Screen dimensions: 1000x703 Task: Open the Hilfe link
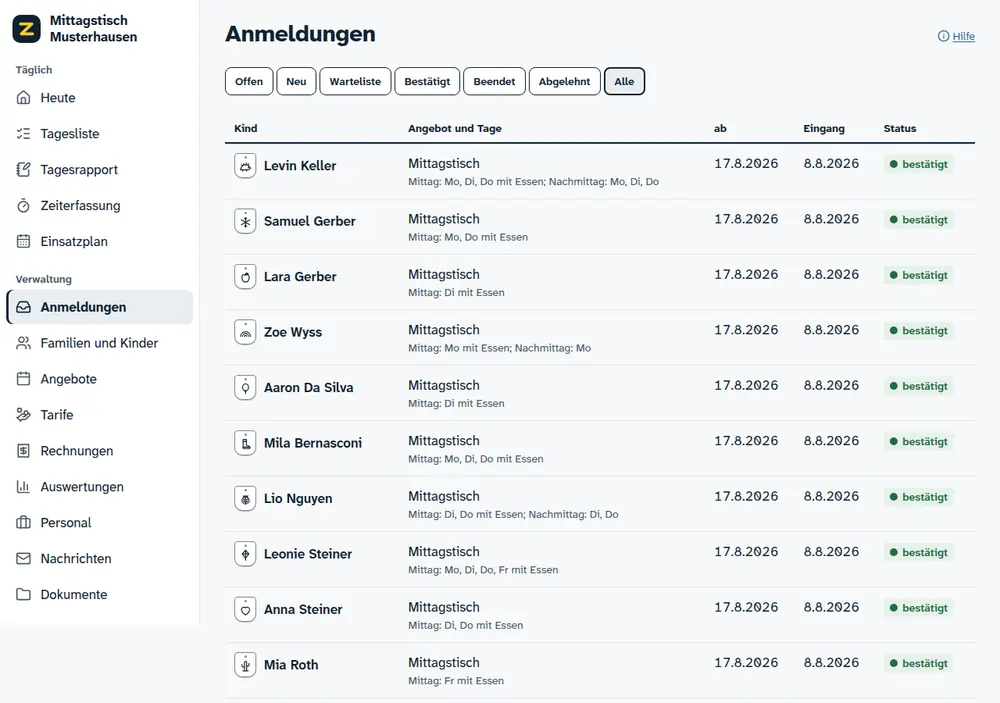(964, 36)
